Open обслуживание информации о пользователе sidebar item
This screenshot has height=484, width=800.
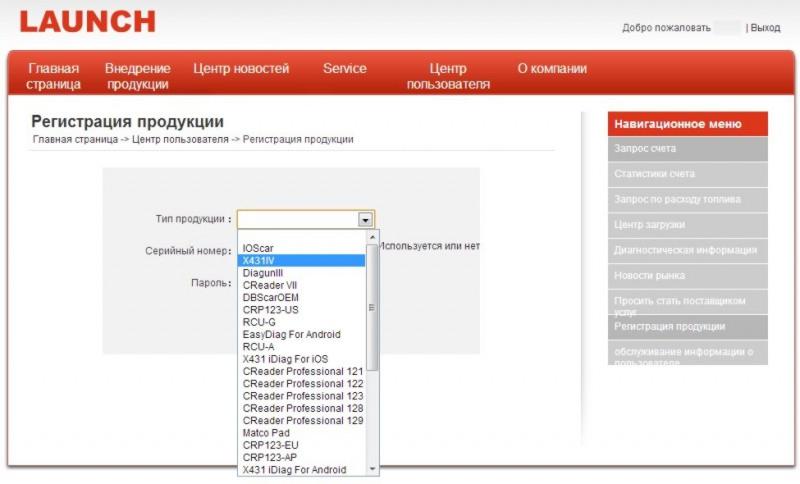click(x=688, y=353)
